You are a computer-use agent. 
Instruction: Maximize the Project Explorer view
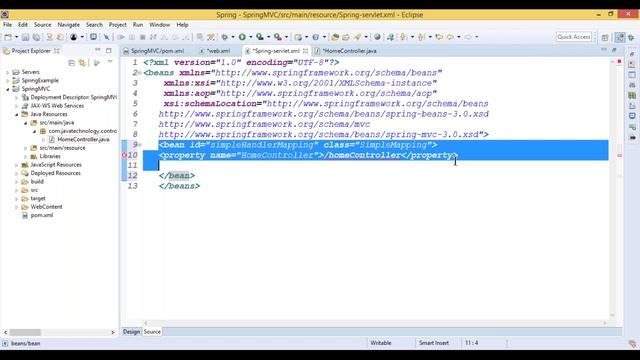pos(109,51)
